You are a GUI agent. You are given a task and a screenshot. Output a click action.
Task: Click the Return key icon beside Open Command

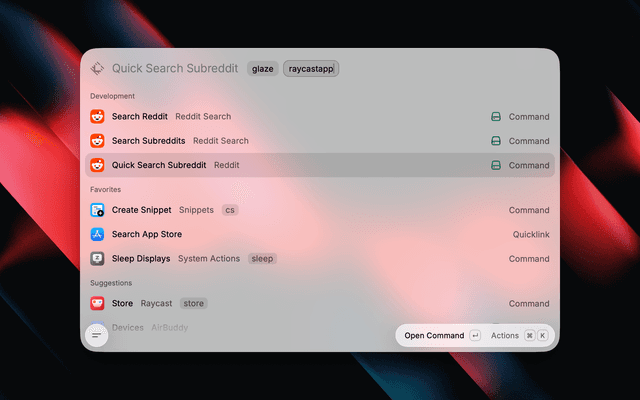pyautogui.click(x=475, y=336)
